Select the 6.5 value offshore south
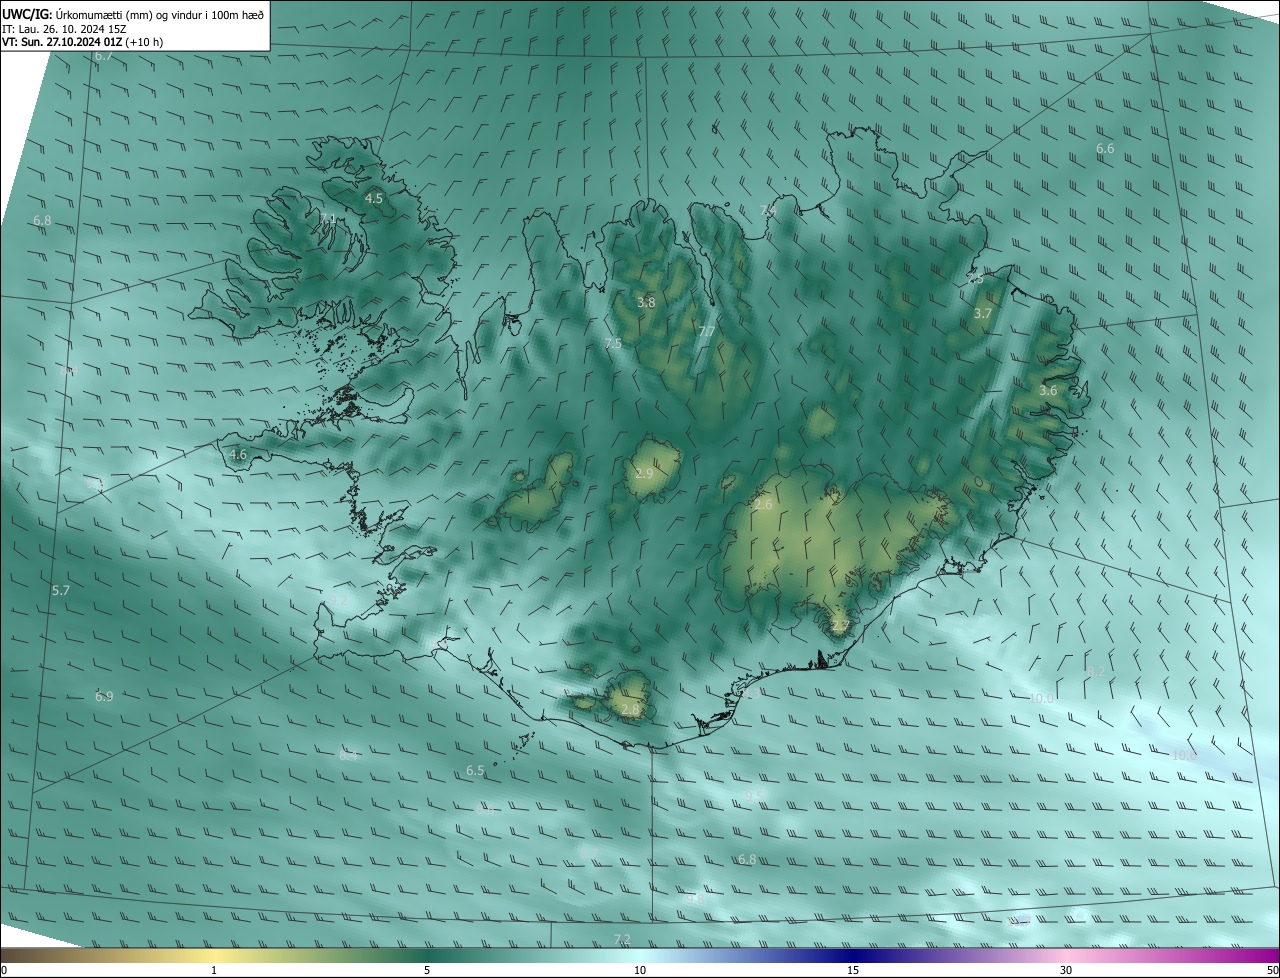 pyautogui.click(x=475, y=770)
